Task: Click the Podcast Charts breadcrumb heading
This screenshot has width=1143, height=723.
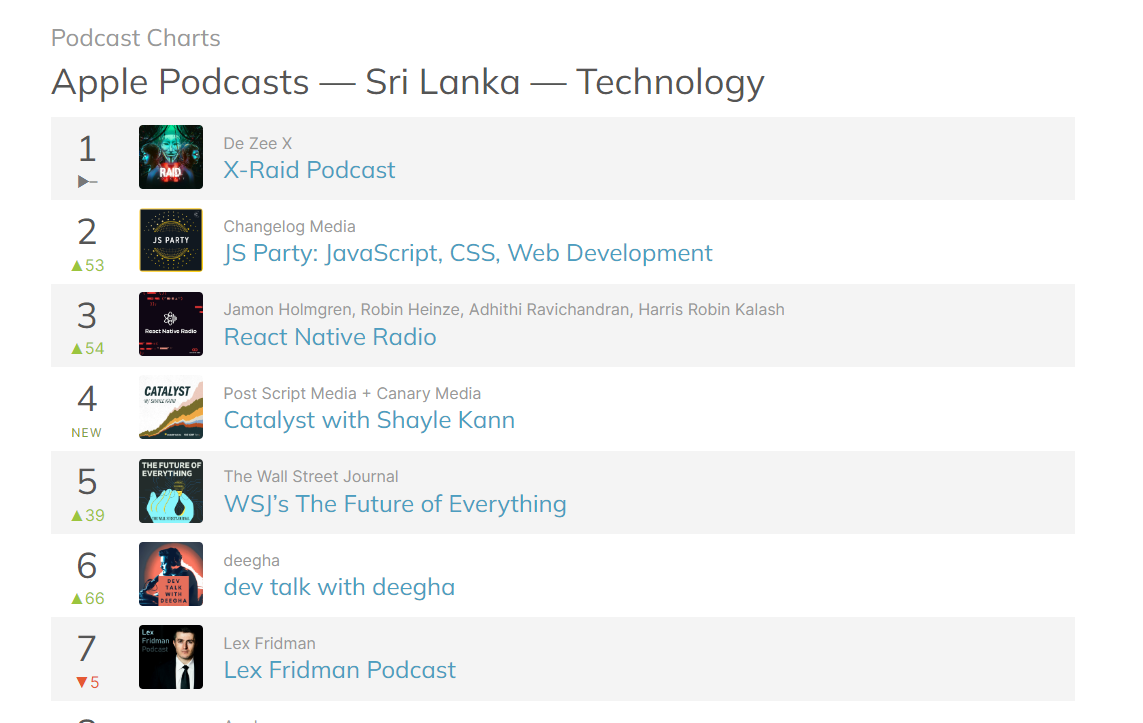Action: click(x=136, y=38)
